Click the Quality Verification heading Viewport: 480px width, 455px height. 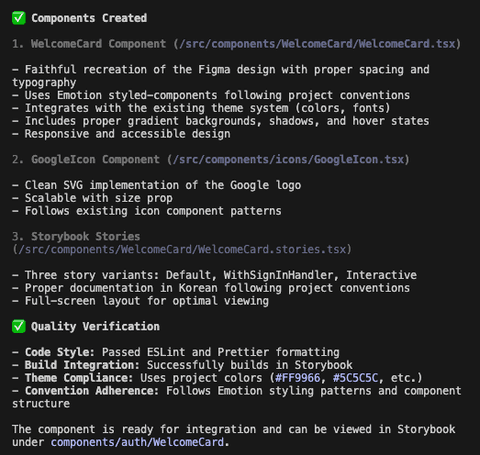[x=95, y=326]
